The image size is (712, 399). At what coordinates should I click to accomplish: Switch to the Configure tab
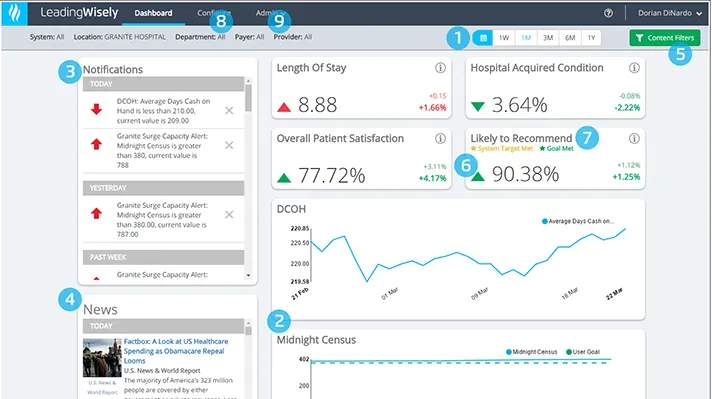214,13
